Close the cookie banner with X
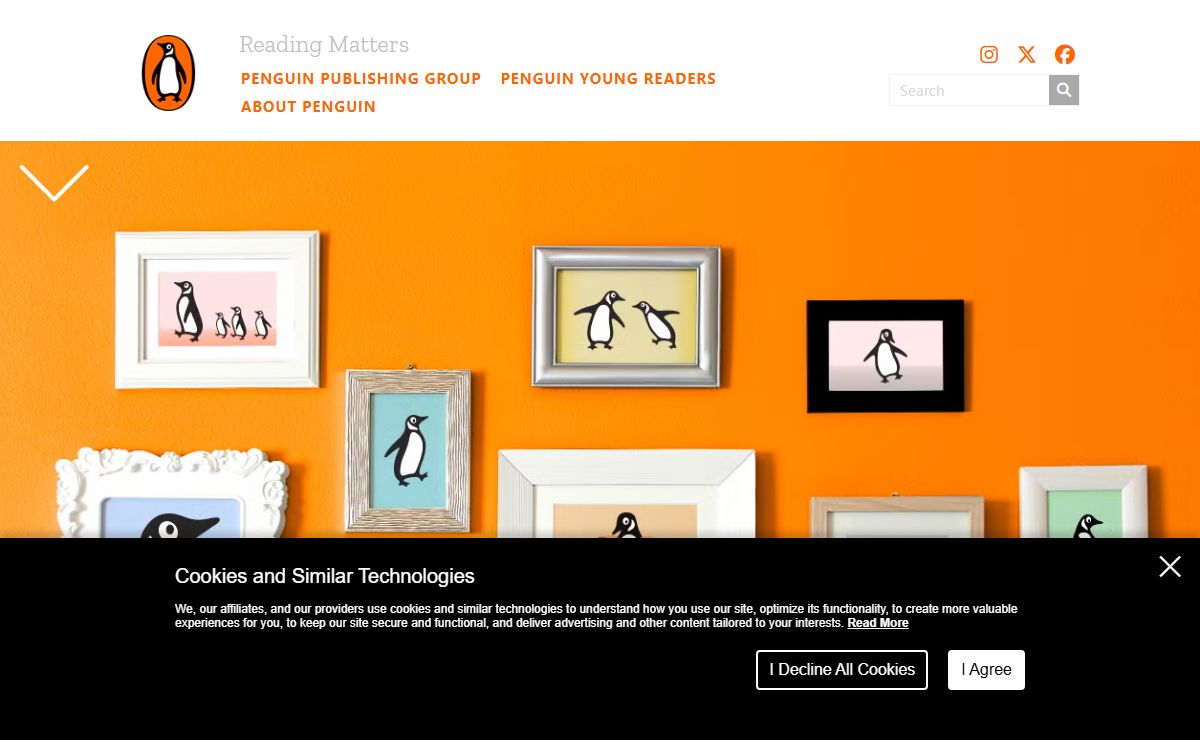1200x740 pixels. point(1170,567)
